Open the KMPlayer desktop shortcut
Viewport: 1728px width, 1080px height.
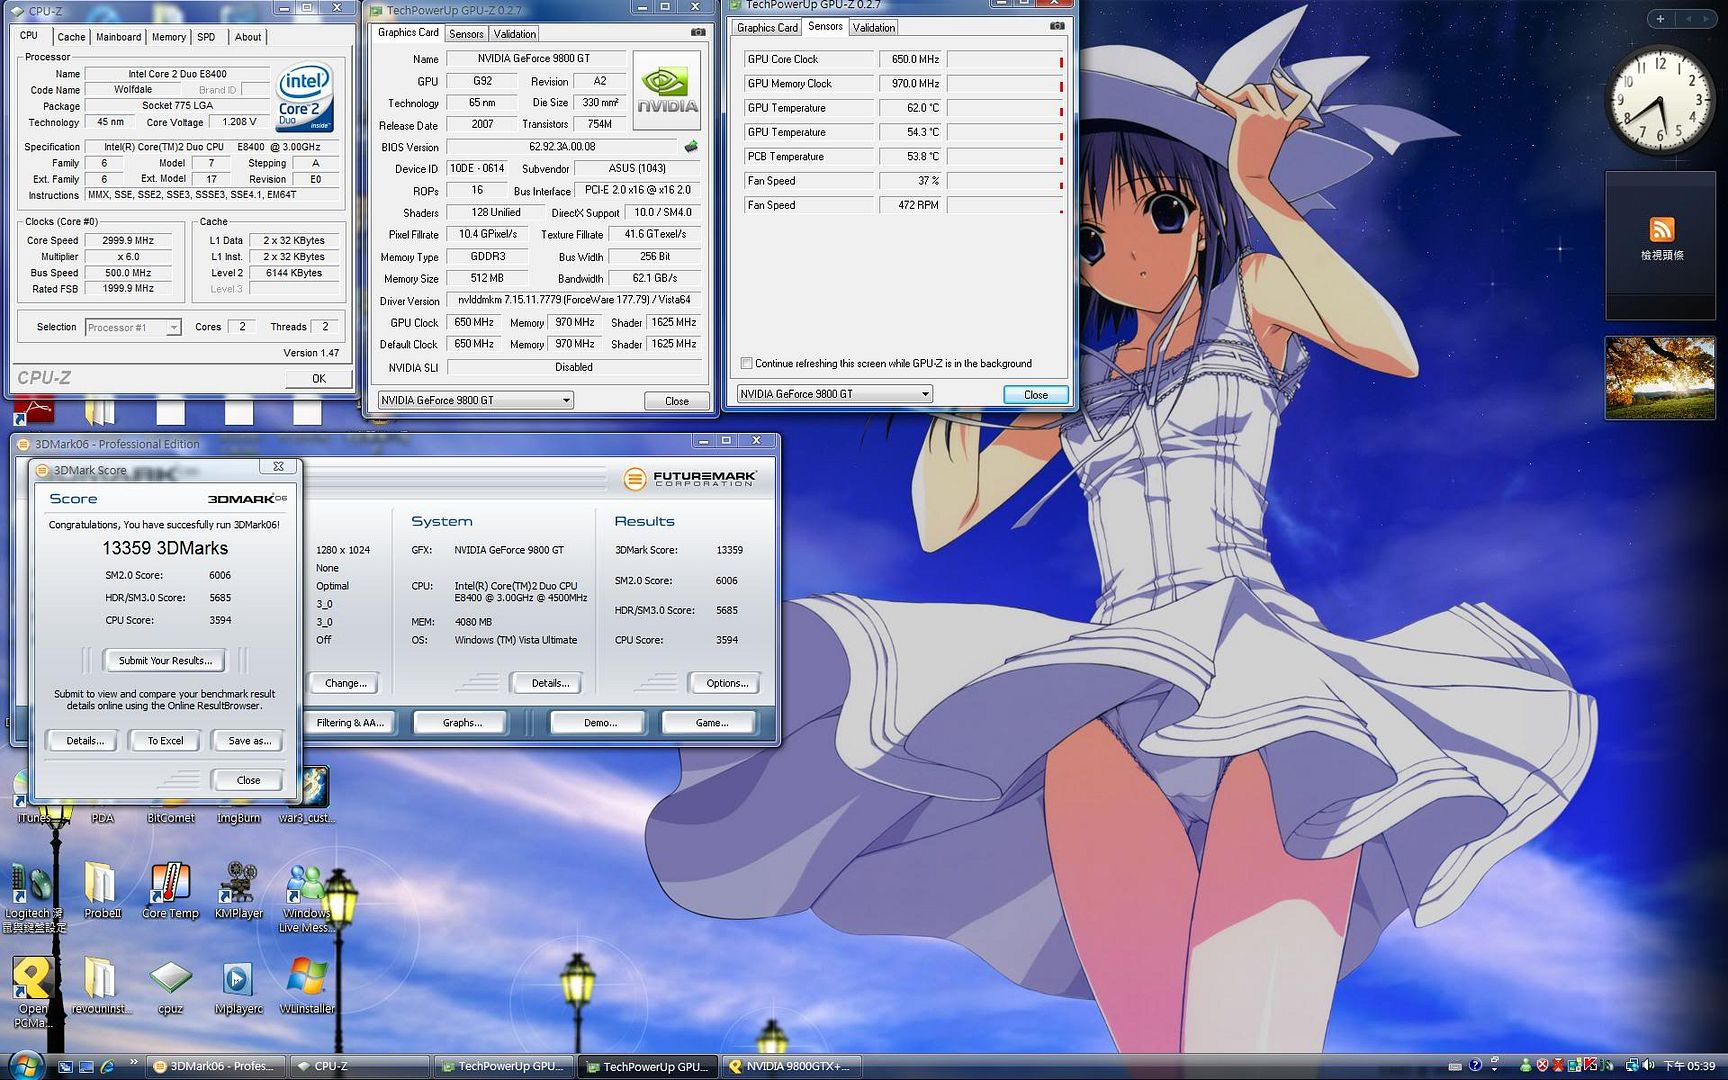click(x=238, y=890)
